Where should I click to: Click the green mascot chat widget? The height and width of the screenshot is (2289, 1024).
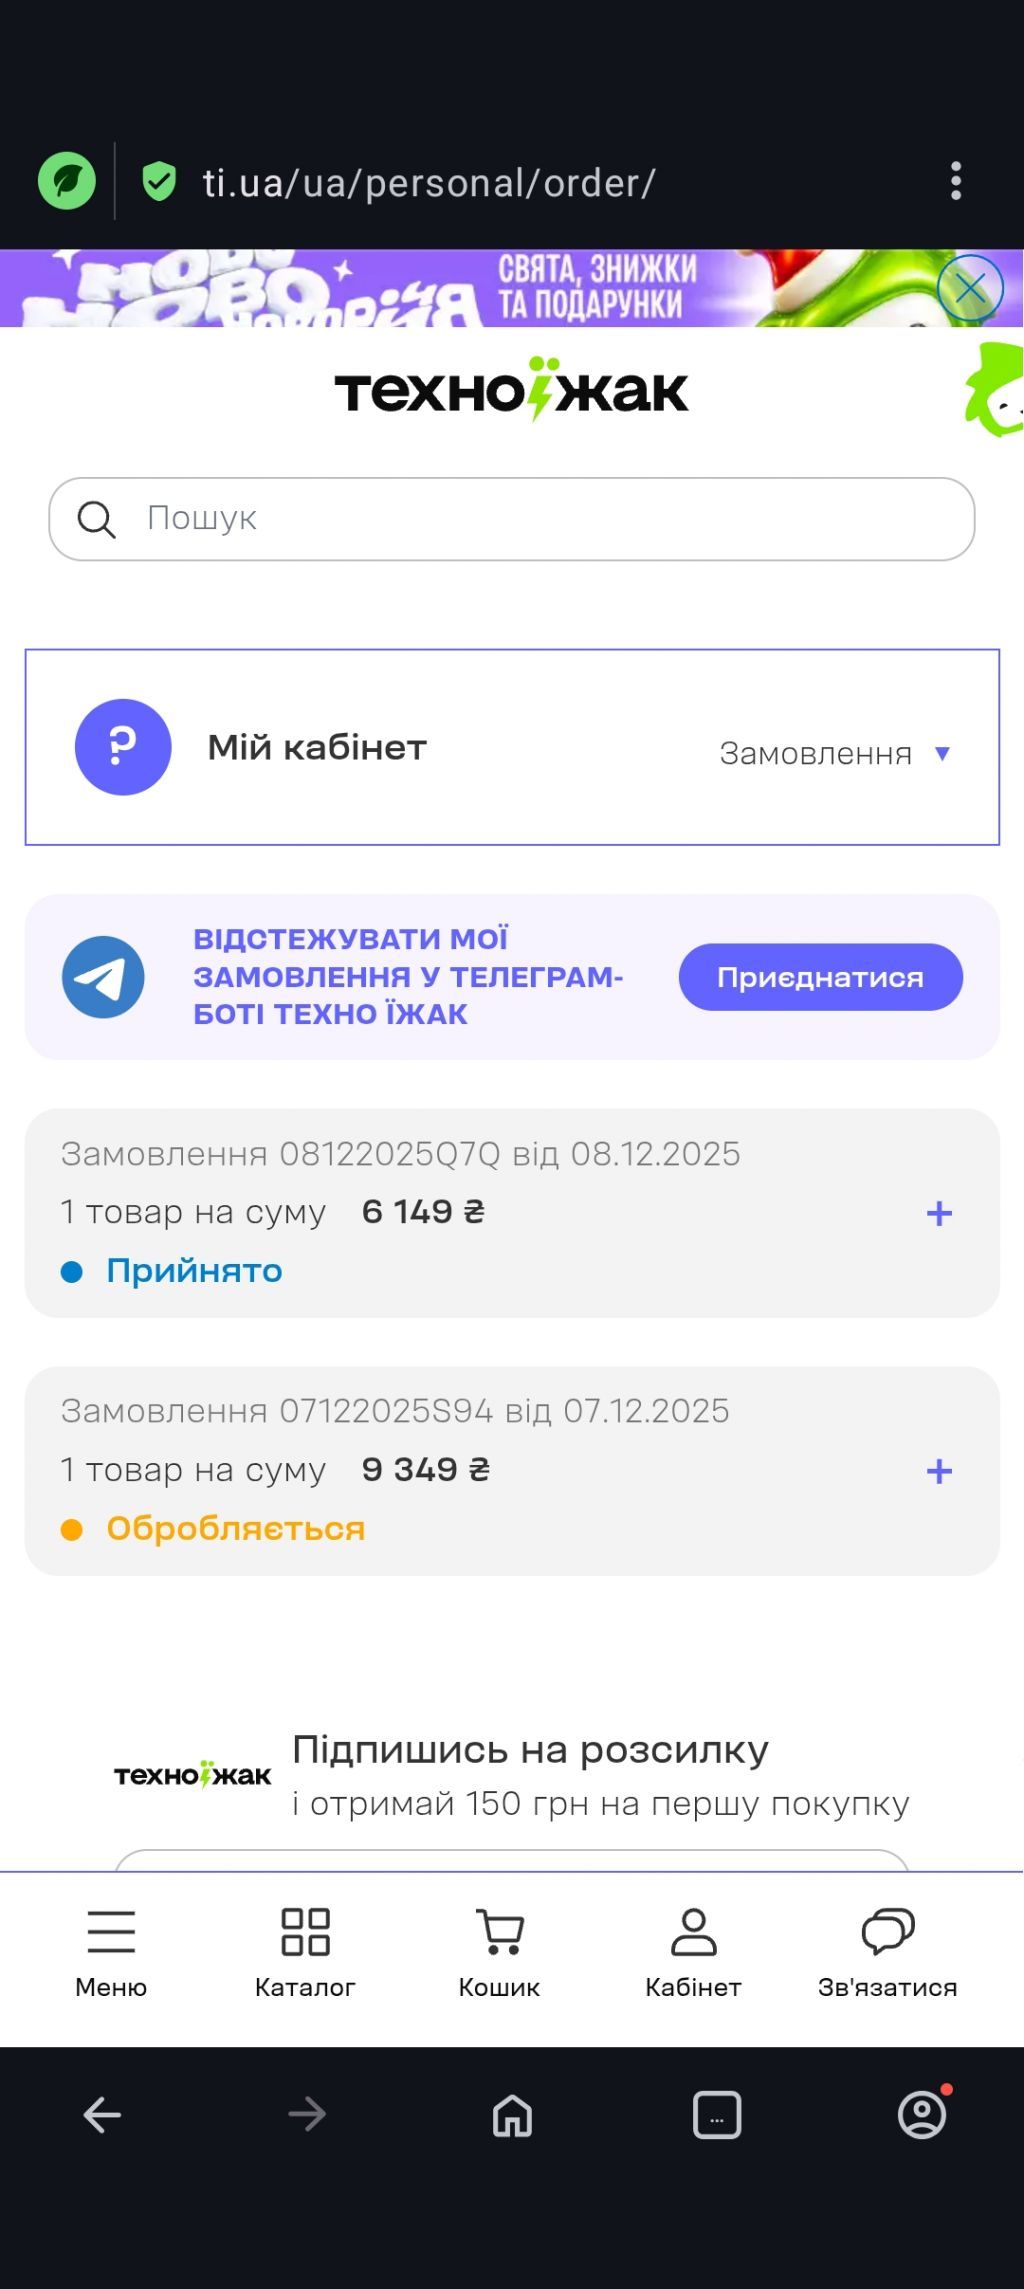[x=996, y=392]
